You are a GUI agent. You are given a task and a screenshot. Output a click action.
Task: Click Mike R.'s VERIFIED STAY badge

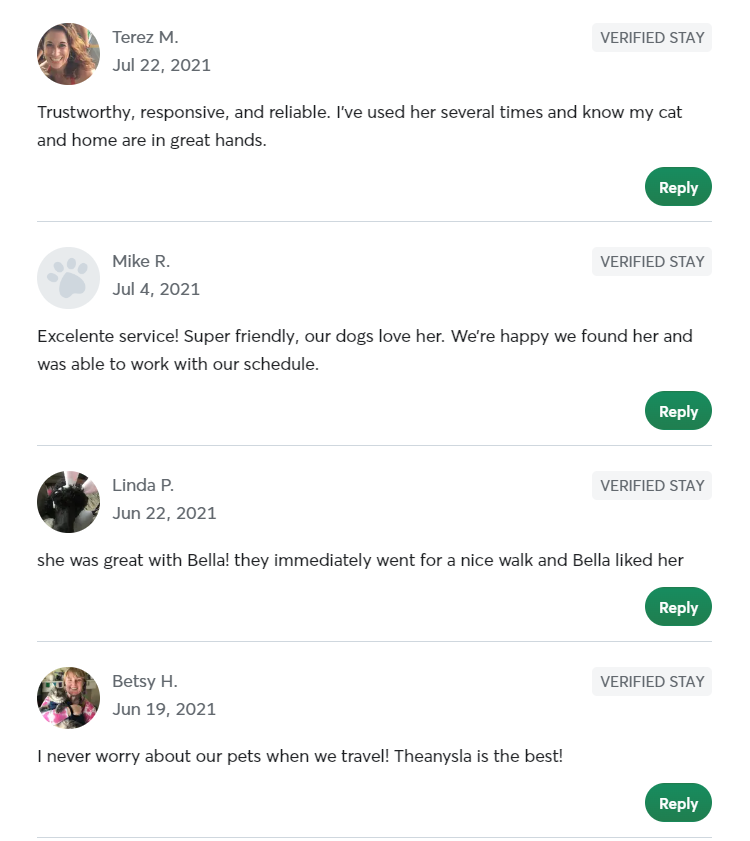coord(651,261)
